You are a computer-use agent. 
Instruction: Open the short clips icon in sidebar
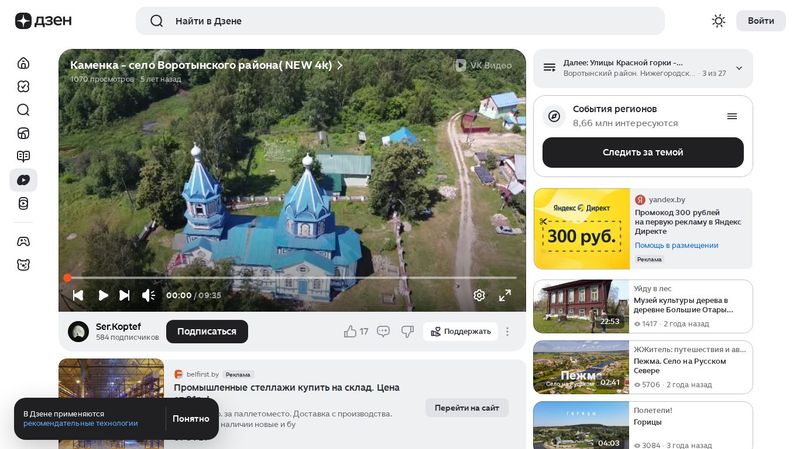point(23,203)
